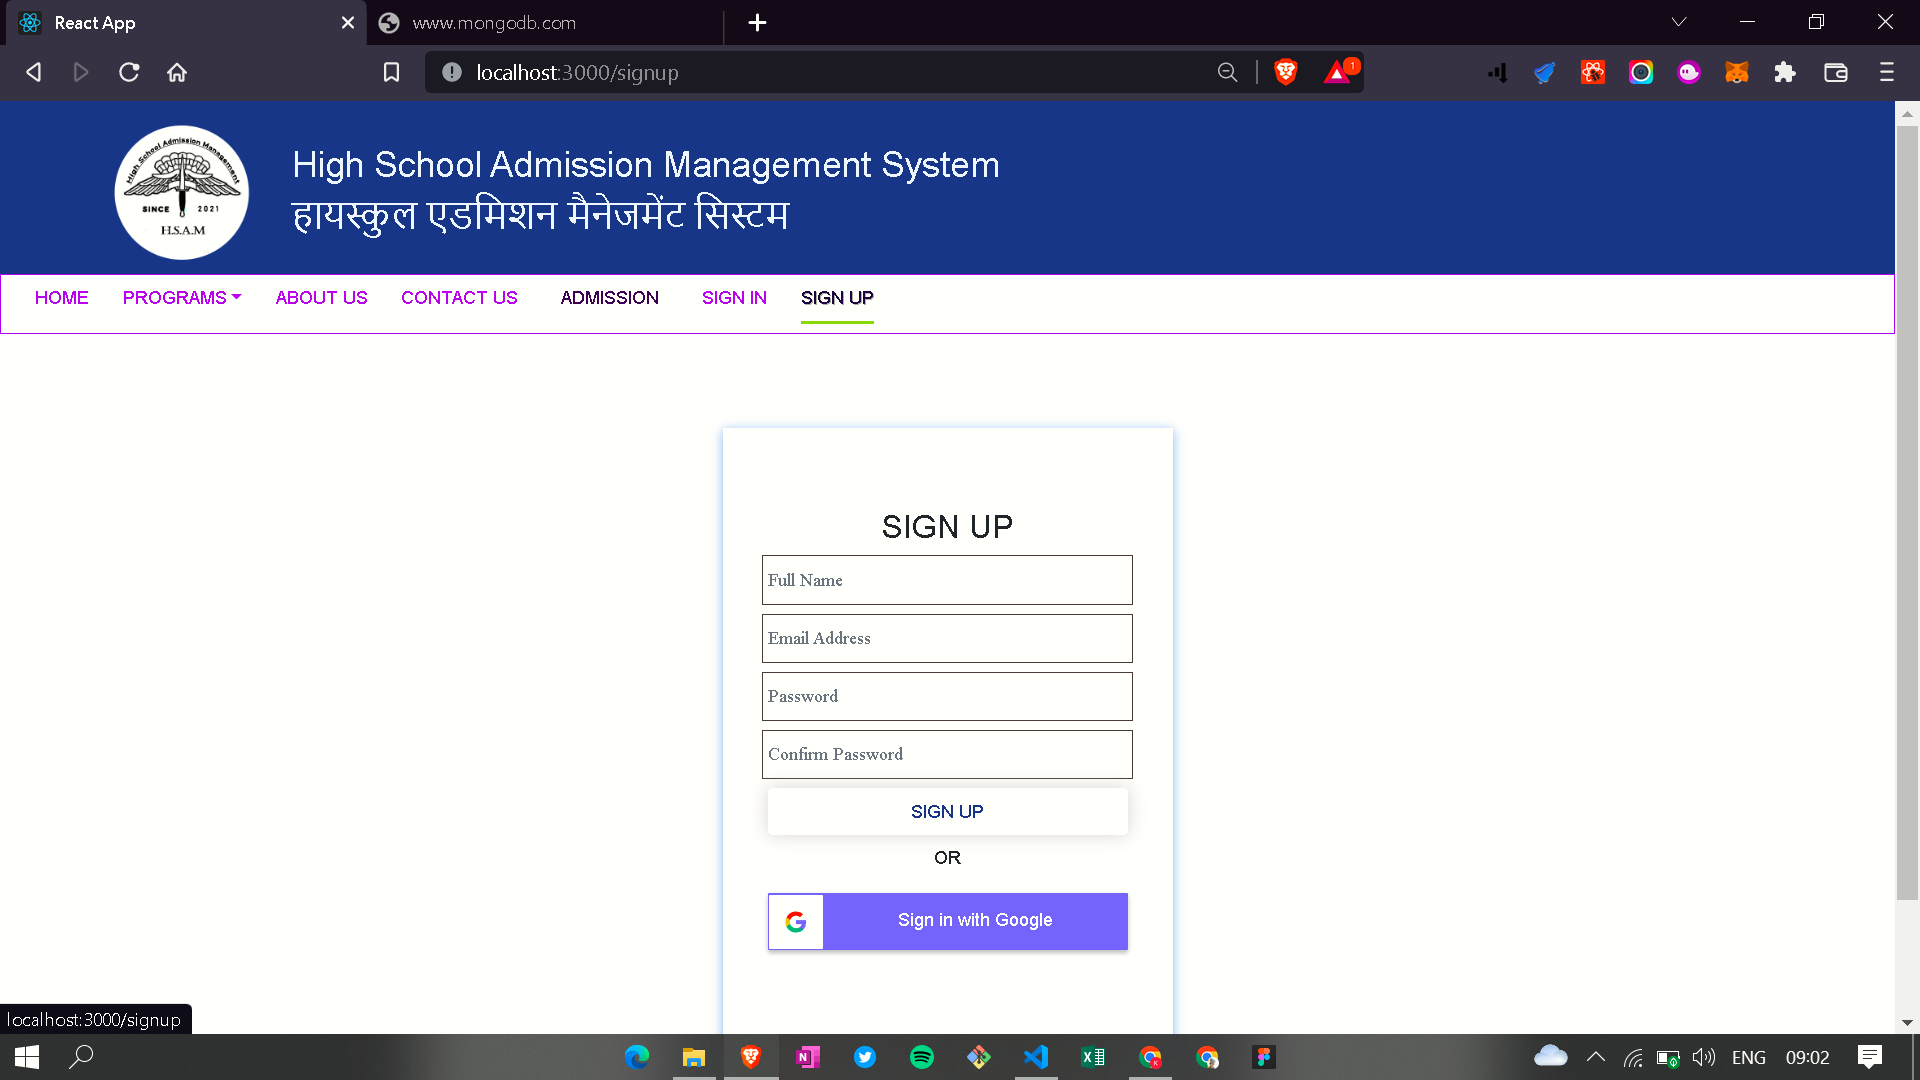Open the address bar search magnifier
Screen dimensions: 1920x1080
click(x=1228, y=72)
